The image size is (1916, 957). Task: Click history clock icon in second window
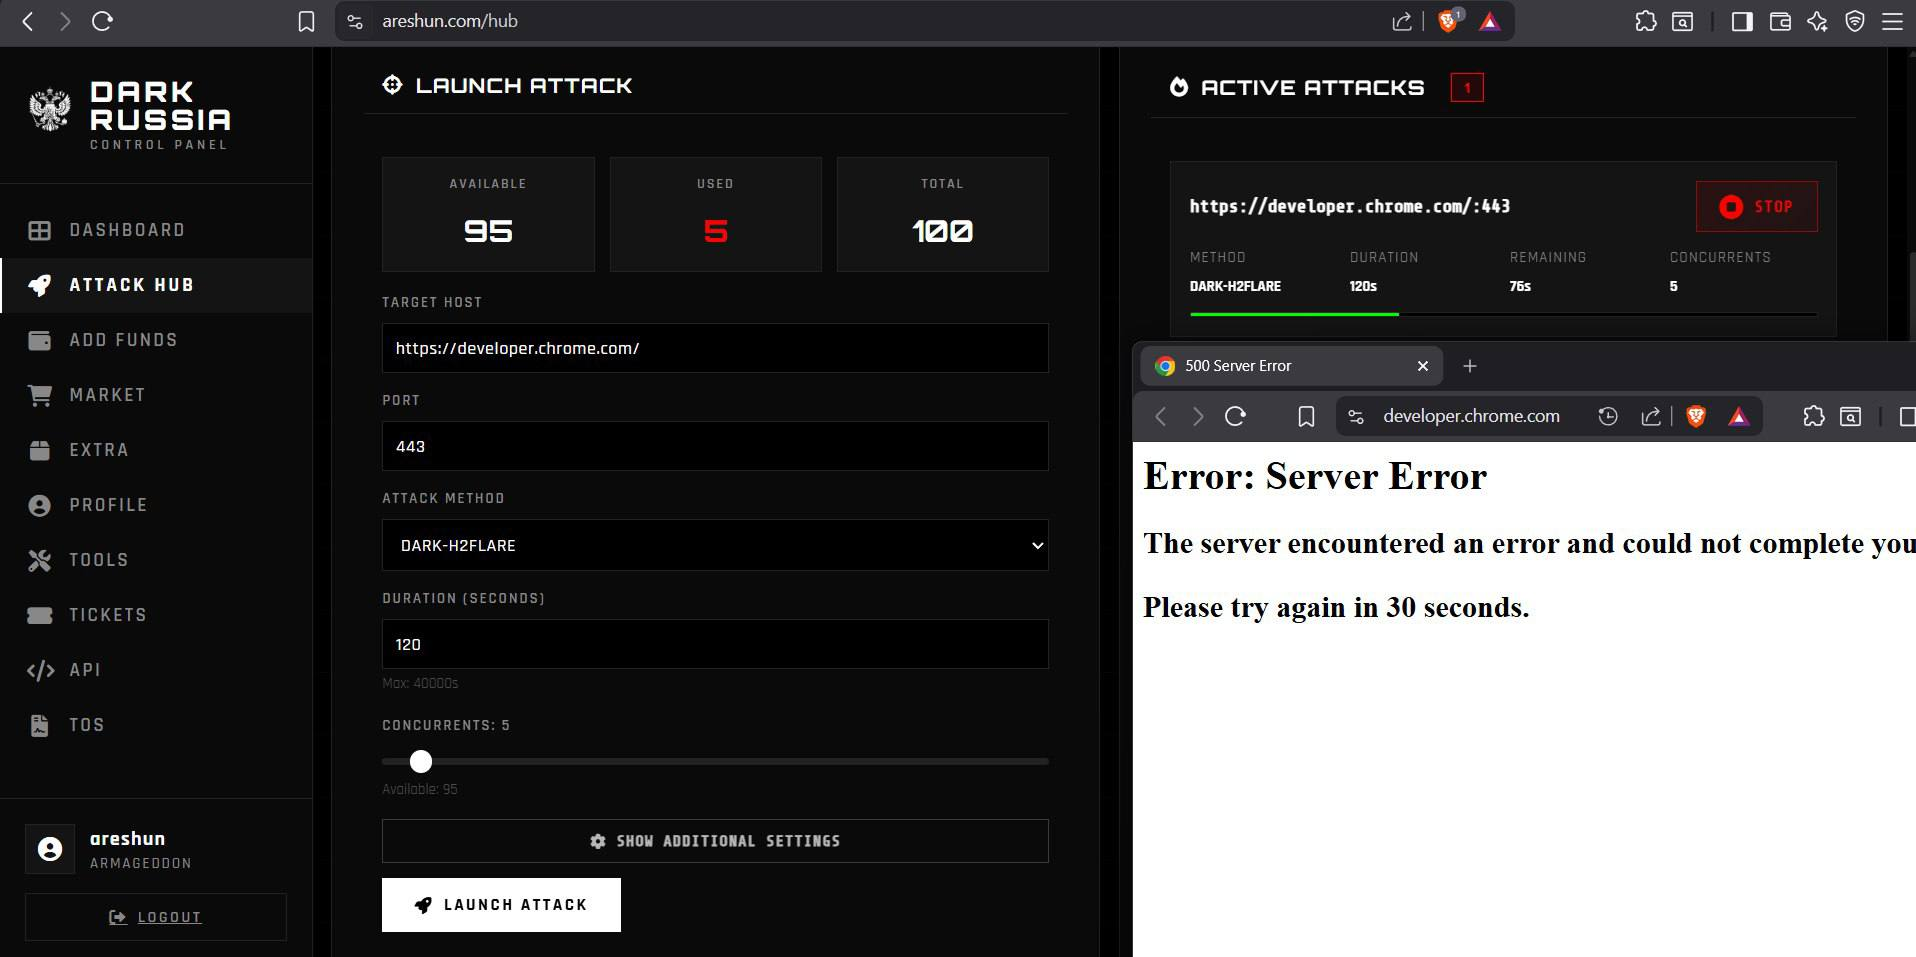point(1608,416)
